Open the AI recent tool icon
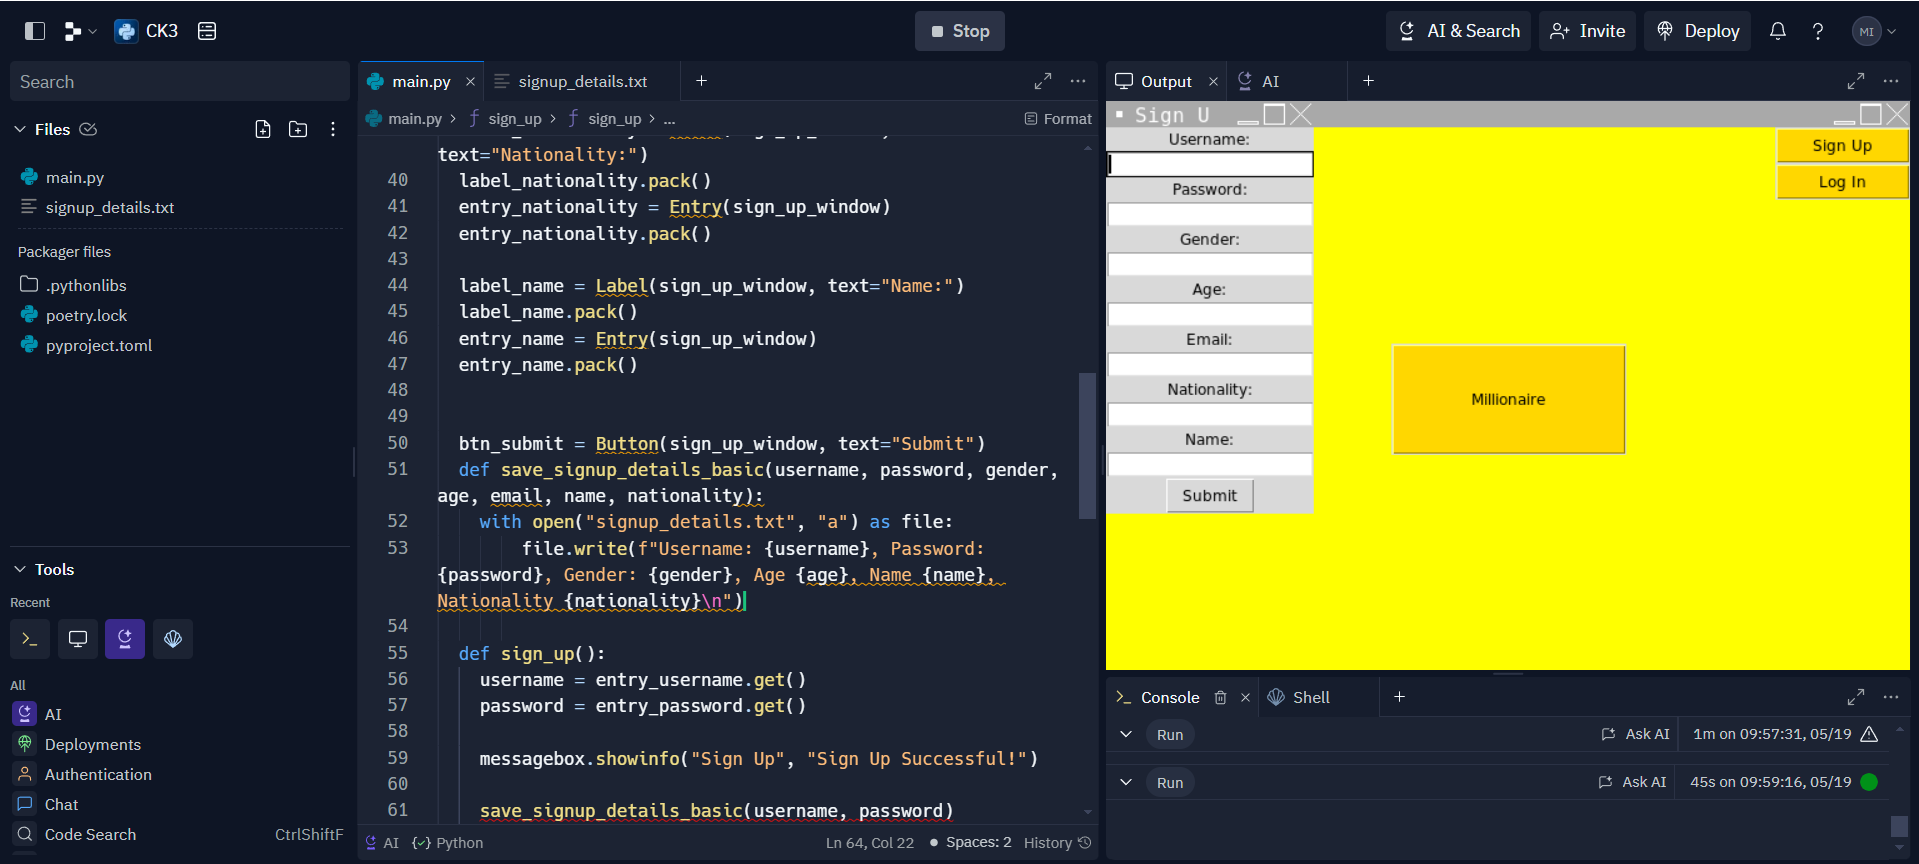 [x=125, y=639]
